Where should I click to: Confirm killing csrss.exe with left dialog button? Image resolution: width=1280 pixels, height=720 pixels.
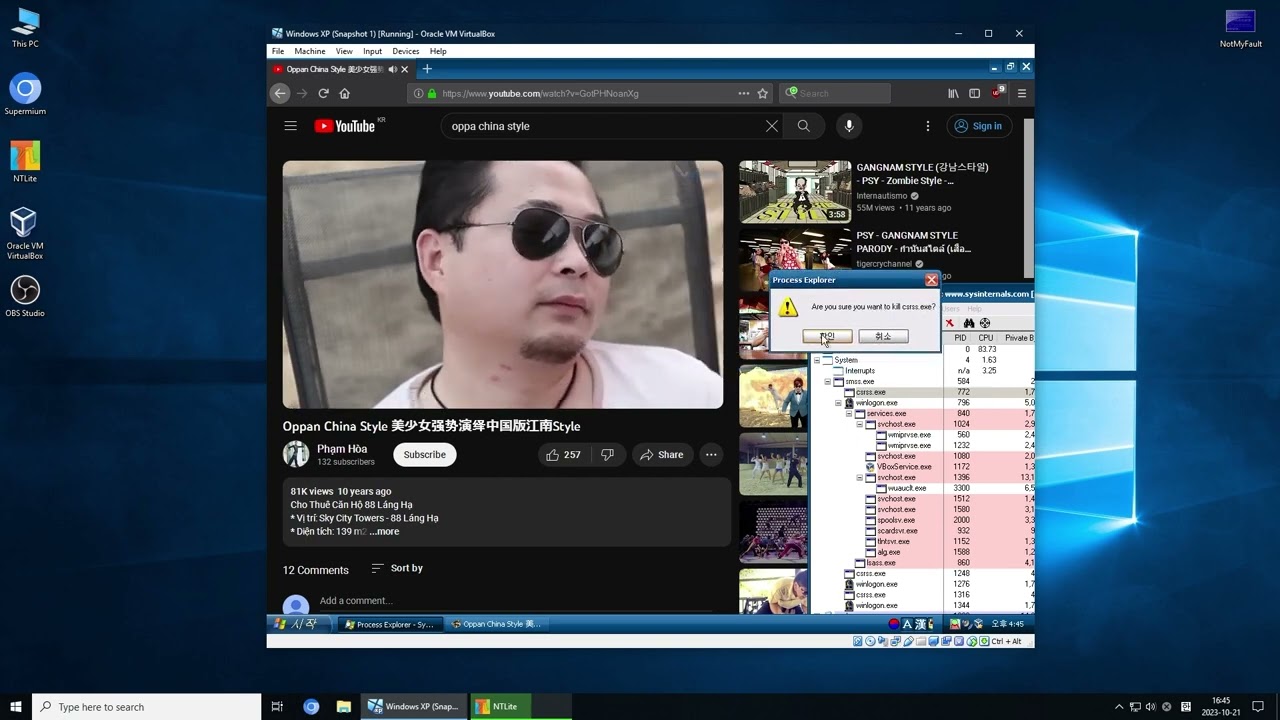tap(828, 336)
